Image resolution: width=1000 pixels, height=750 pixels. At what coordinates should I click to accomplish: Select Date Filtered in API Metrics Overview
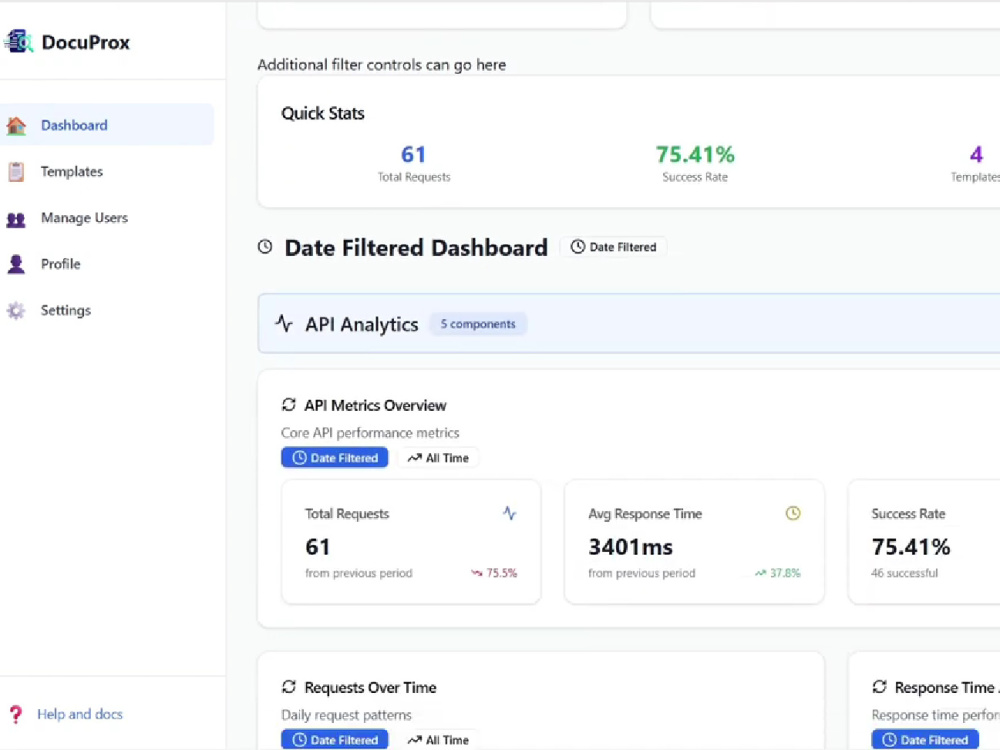tap(335, 458)
